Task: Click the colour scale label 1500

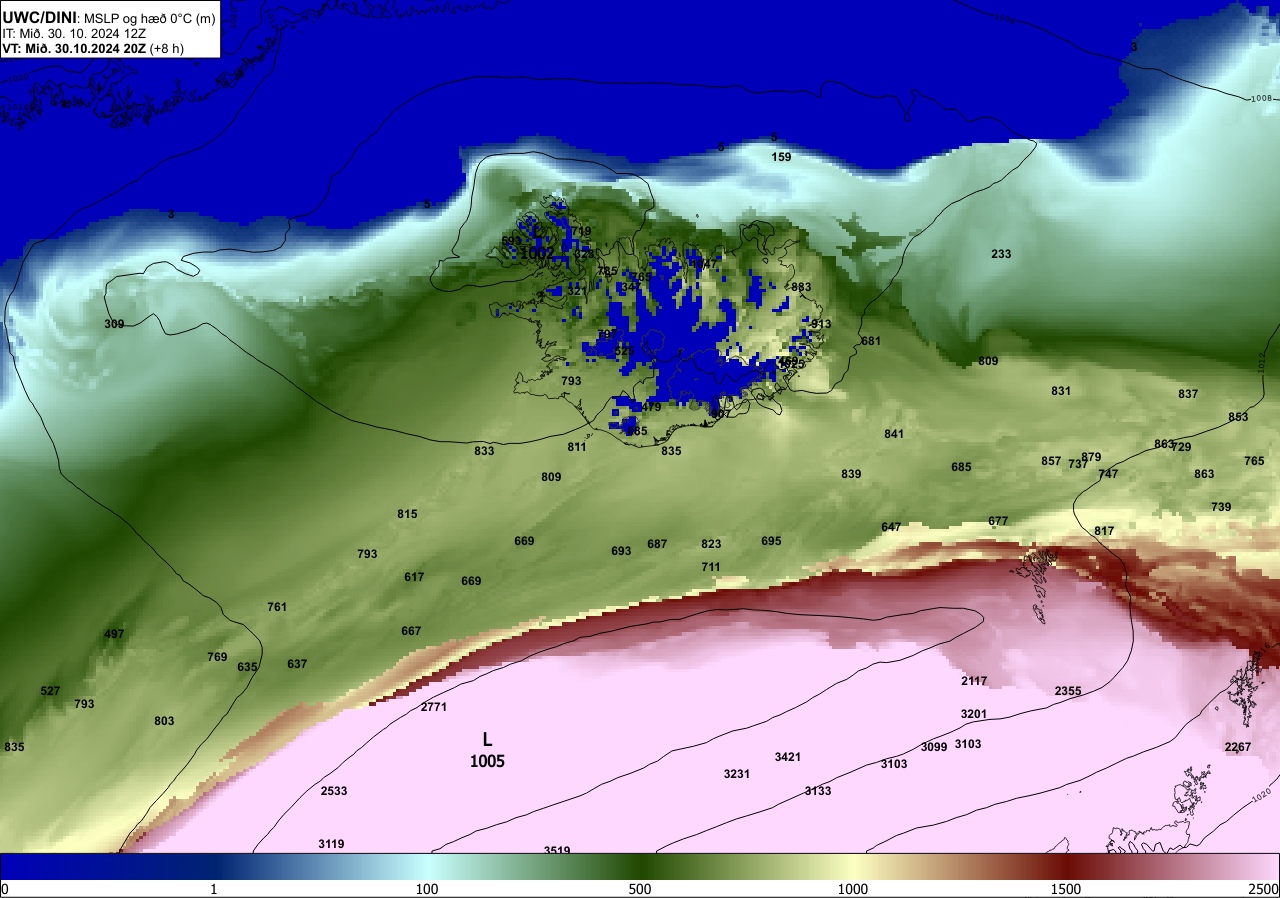Action: coord(1066,889)
